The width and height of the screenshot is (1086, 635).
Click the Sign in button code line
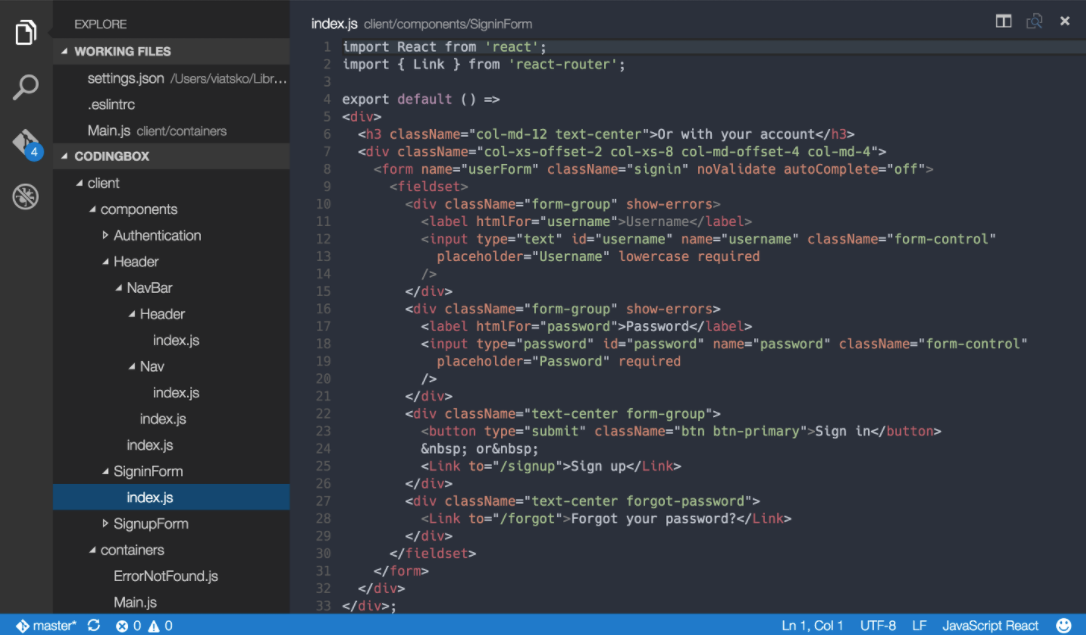pyautogui.click(x=681, y=431)
